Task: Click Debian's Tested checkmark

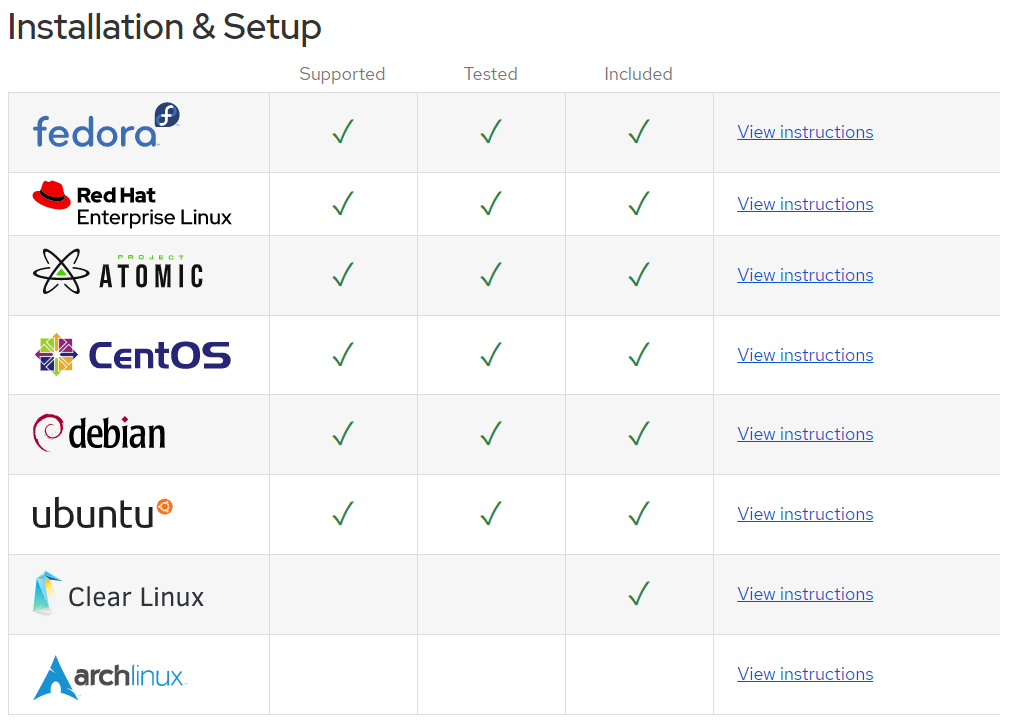Action: [x=491, y=433]
